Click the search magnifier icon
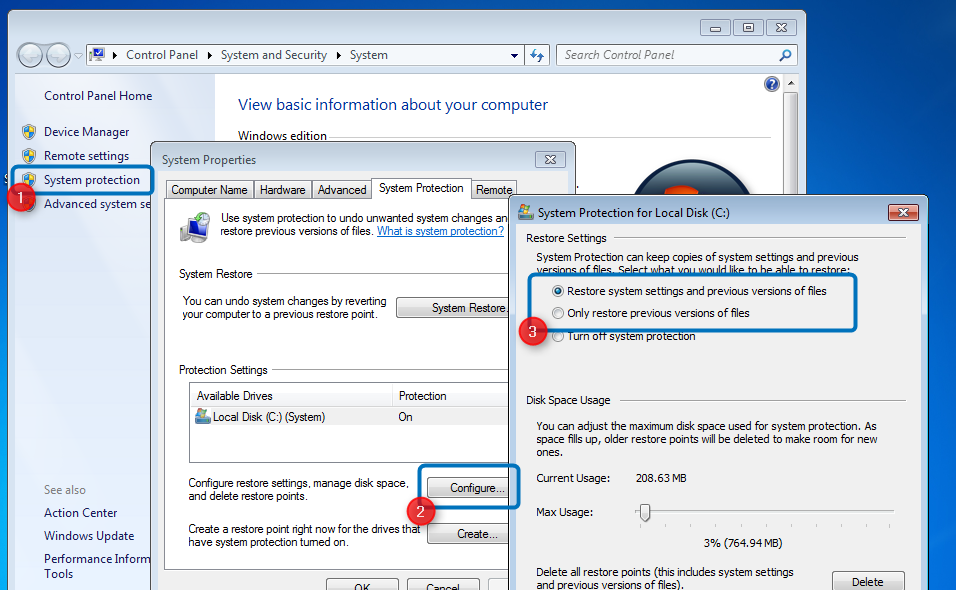This screenshot has height=590, width=956. tap(785, 55)
